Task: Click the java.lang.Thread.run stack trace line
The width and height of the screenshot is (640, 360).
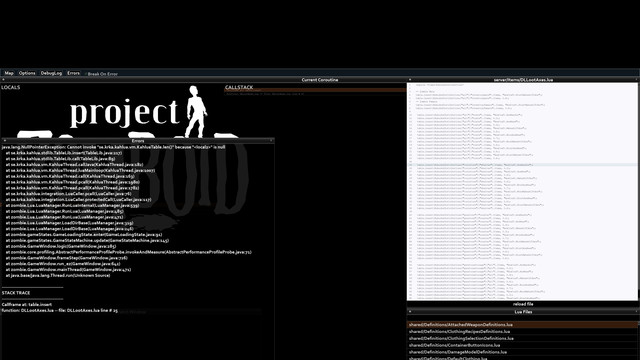Action: (58, 276)
